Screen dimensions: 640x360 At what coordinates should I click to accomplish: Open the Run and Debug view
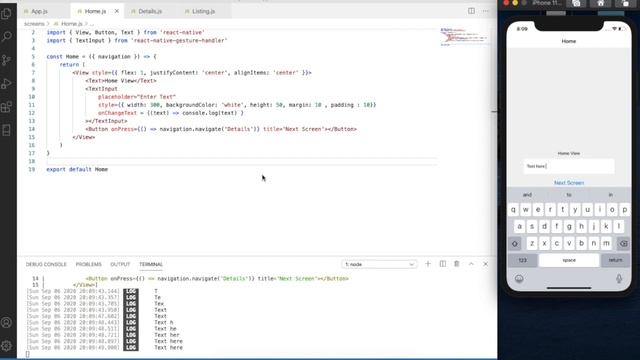tap(7, 84)
